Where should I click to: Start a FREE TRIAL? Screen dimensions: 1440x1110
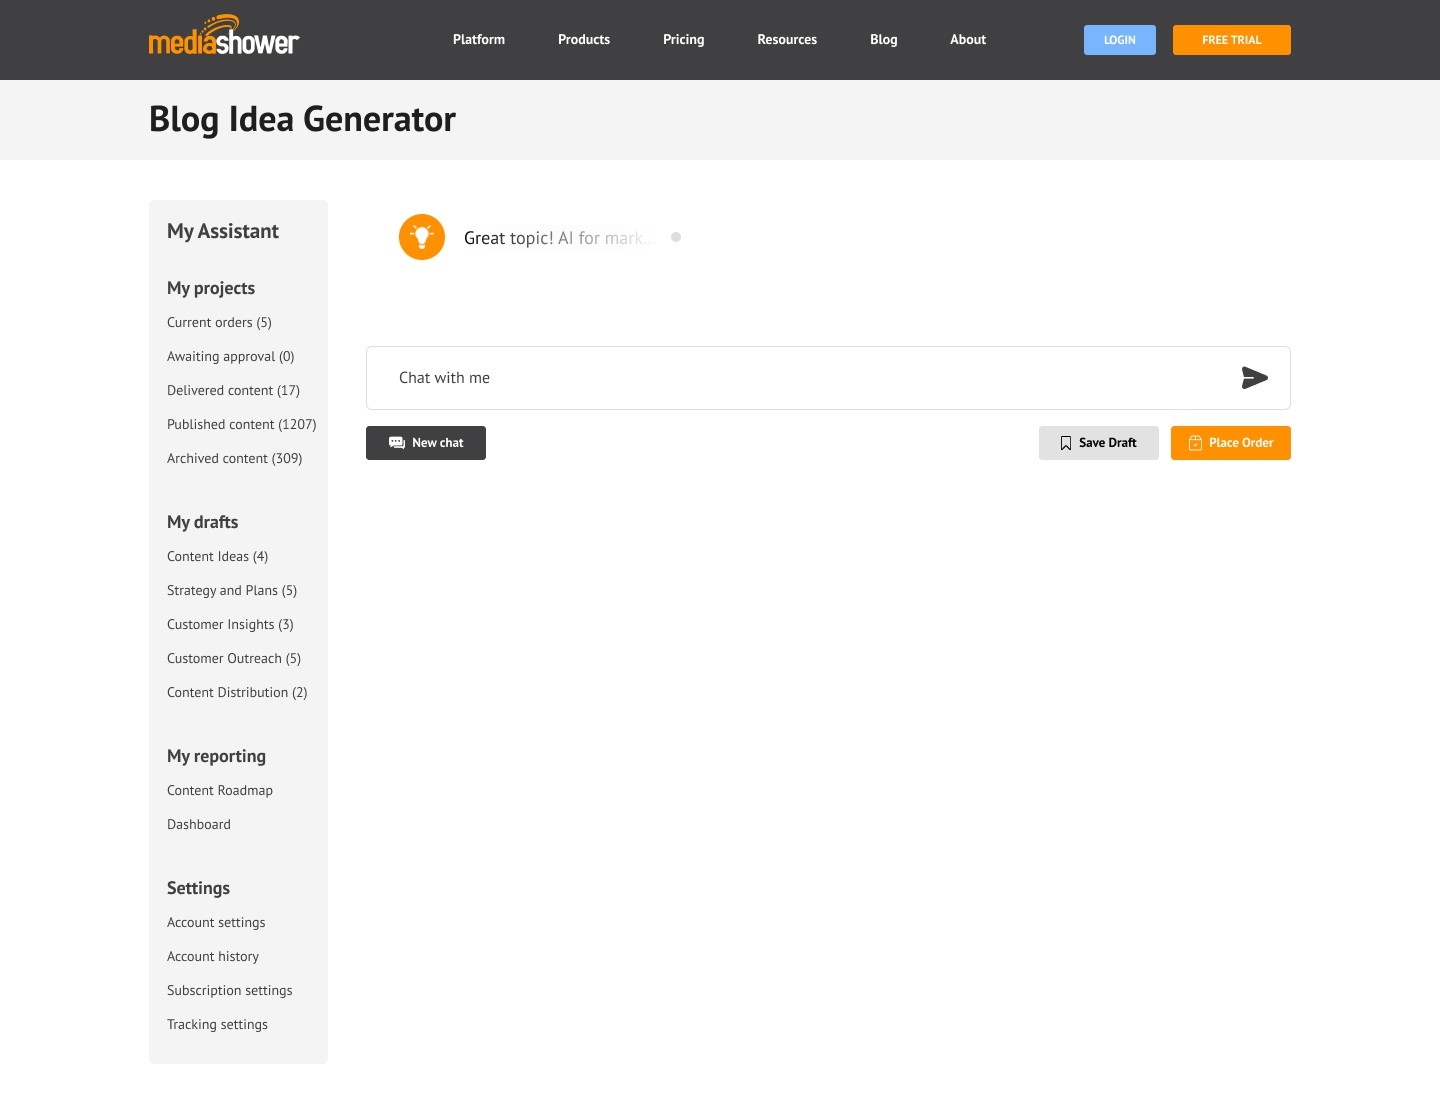point(1232,40)
